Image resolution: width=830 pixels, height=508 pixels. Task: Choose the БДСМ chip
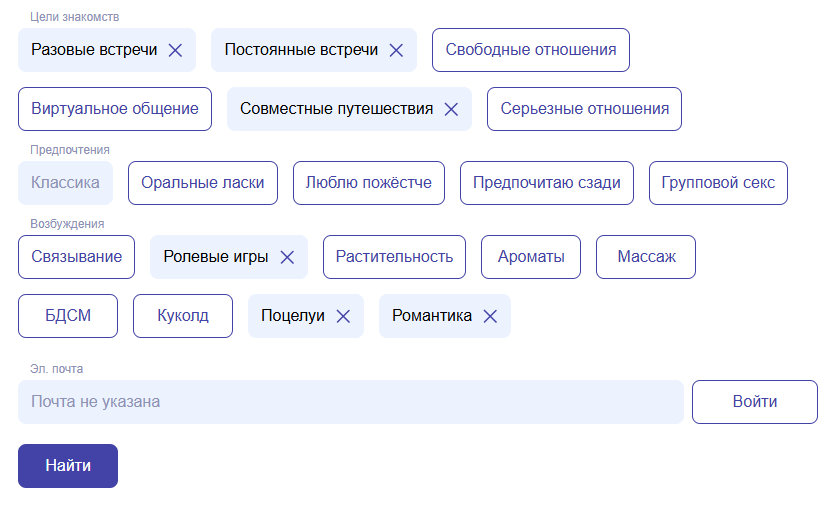point(68,316)
